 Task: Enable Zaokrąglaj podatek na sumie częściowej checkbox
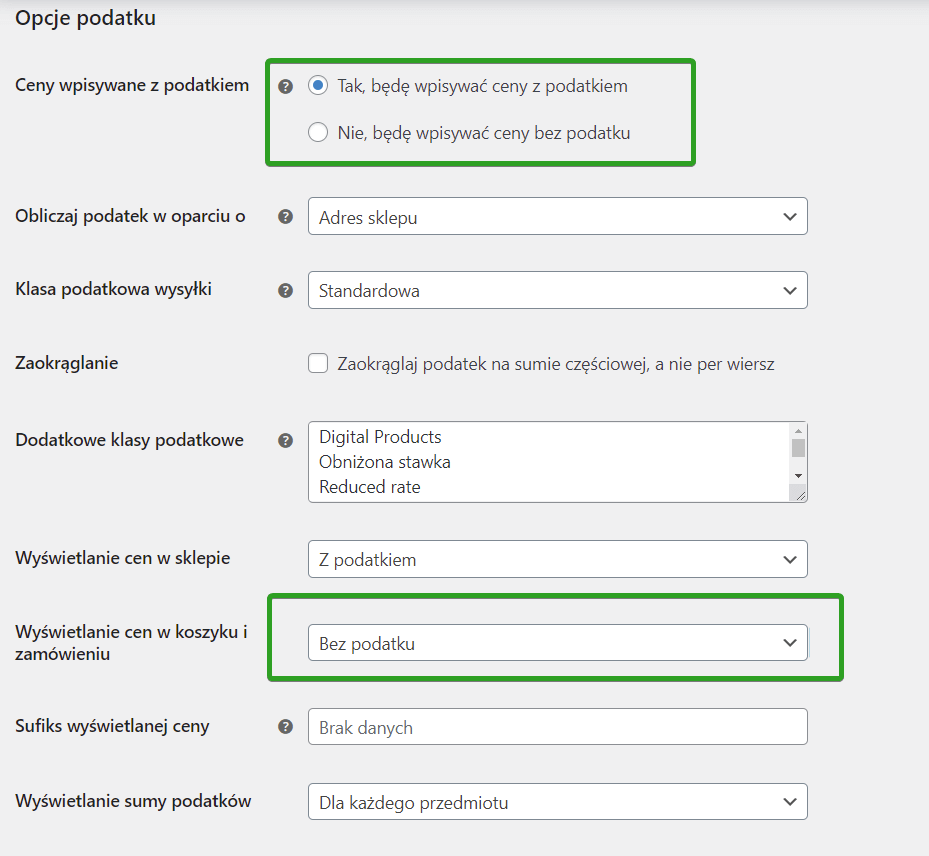coord(318,363)
